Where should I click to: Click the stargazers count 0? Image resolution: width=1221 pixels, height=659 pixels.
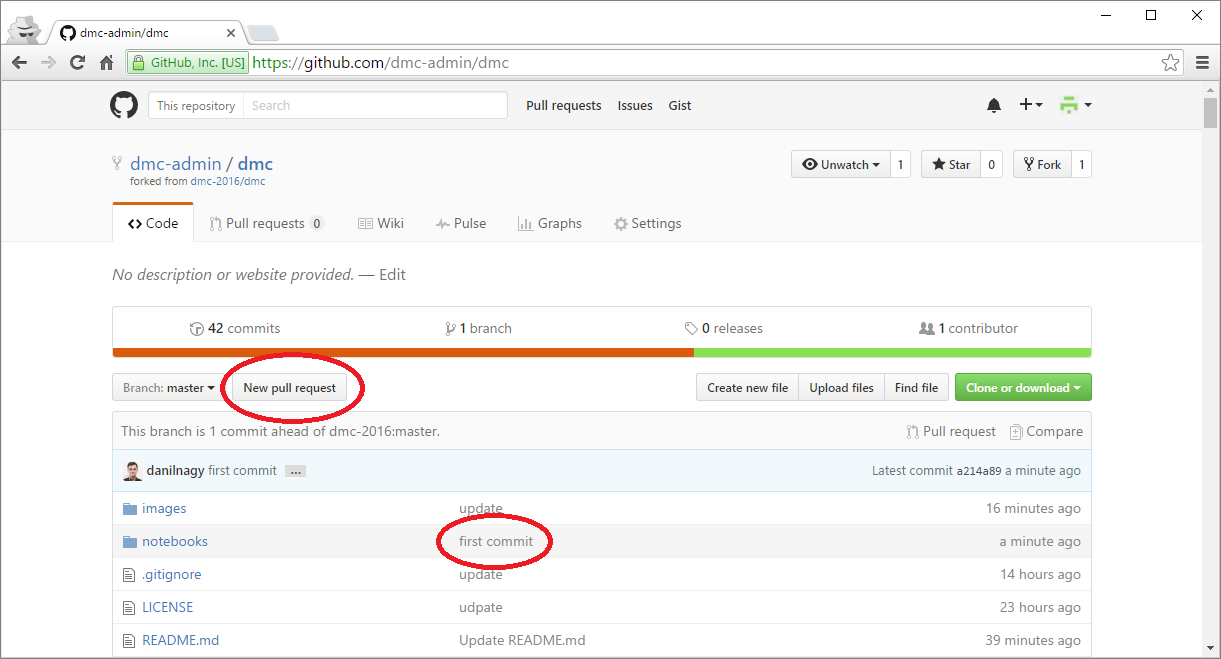coord(991,164)
